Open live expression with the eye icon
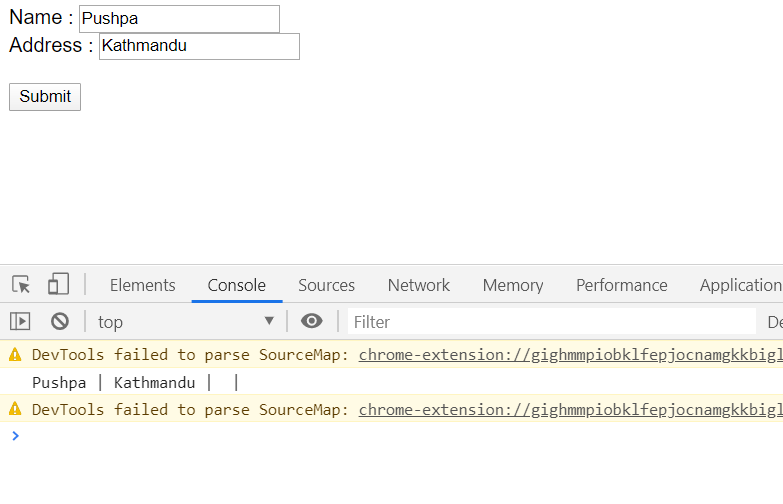 tap(312, 321)
